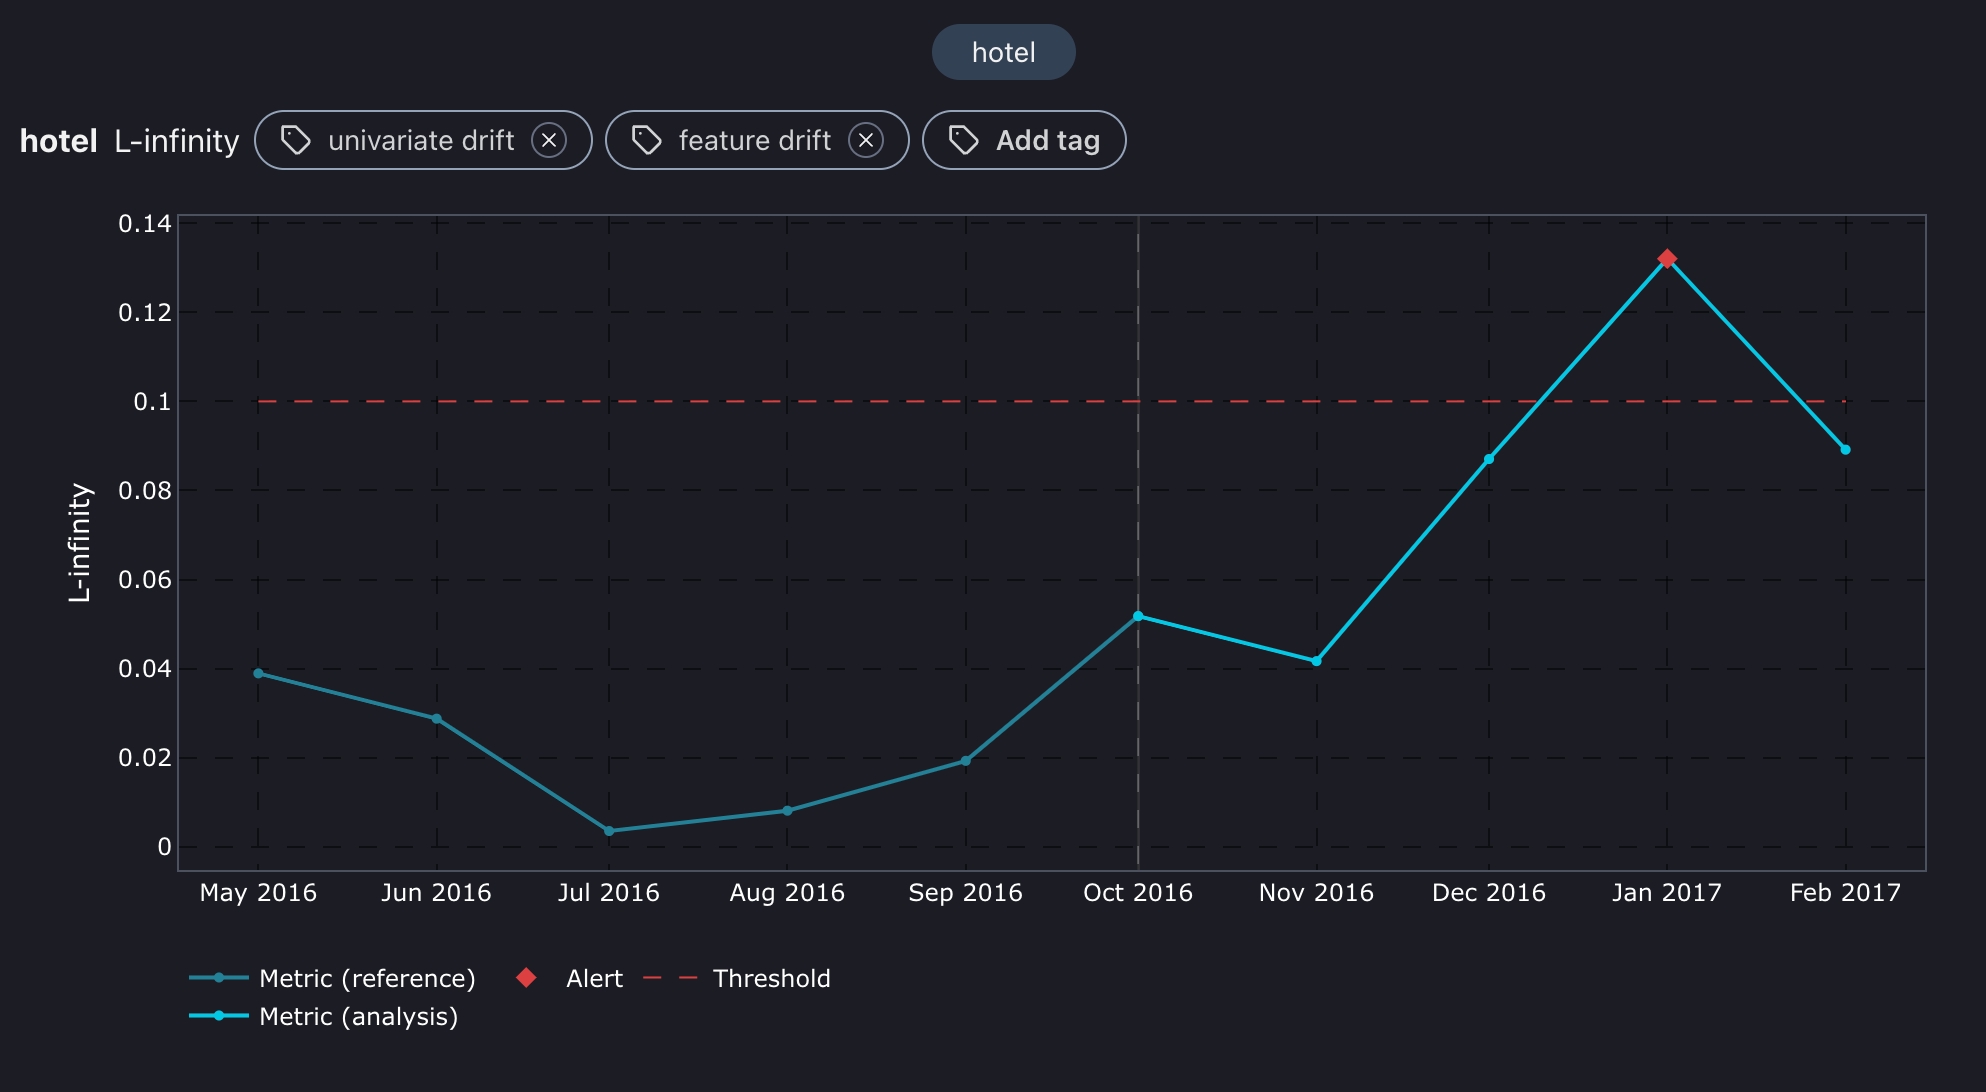Click the red diamond Alert legend icon
The height and width of the screenshot is (1092, 1986).
tap(526, 978)
